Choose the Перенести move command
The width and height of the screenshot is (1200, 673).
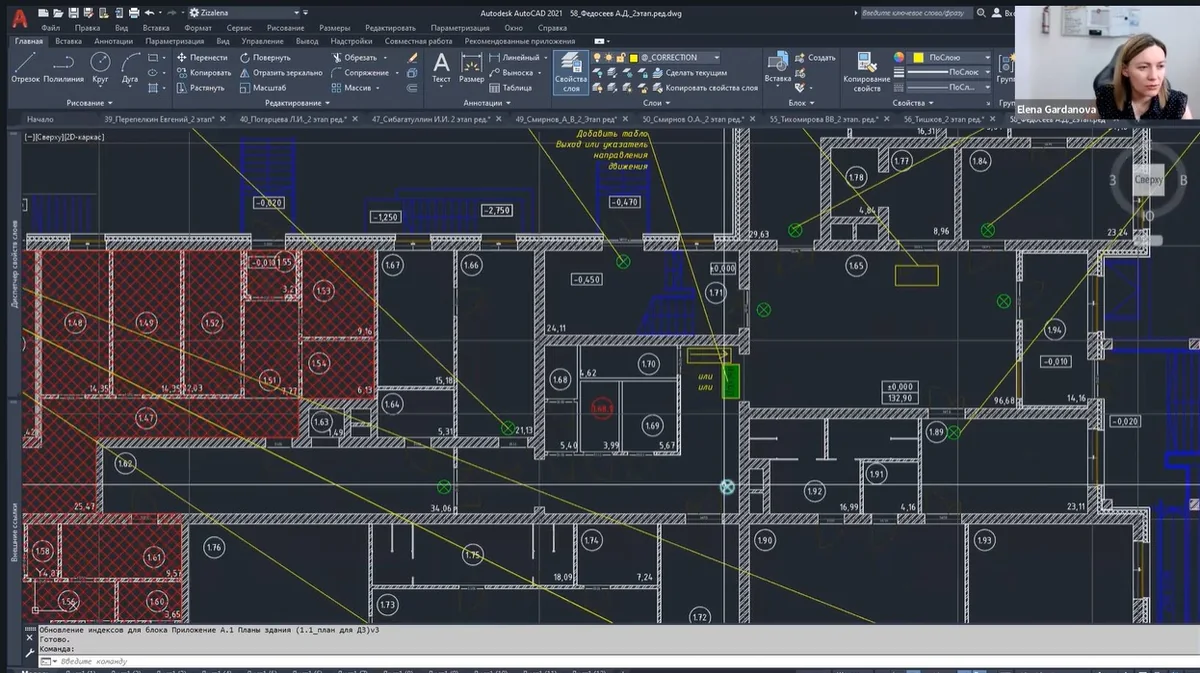201,58
